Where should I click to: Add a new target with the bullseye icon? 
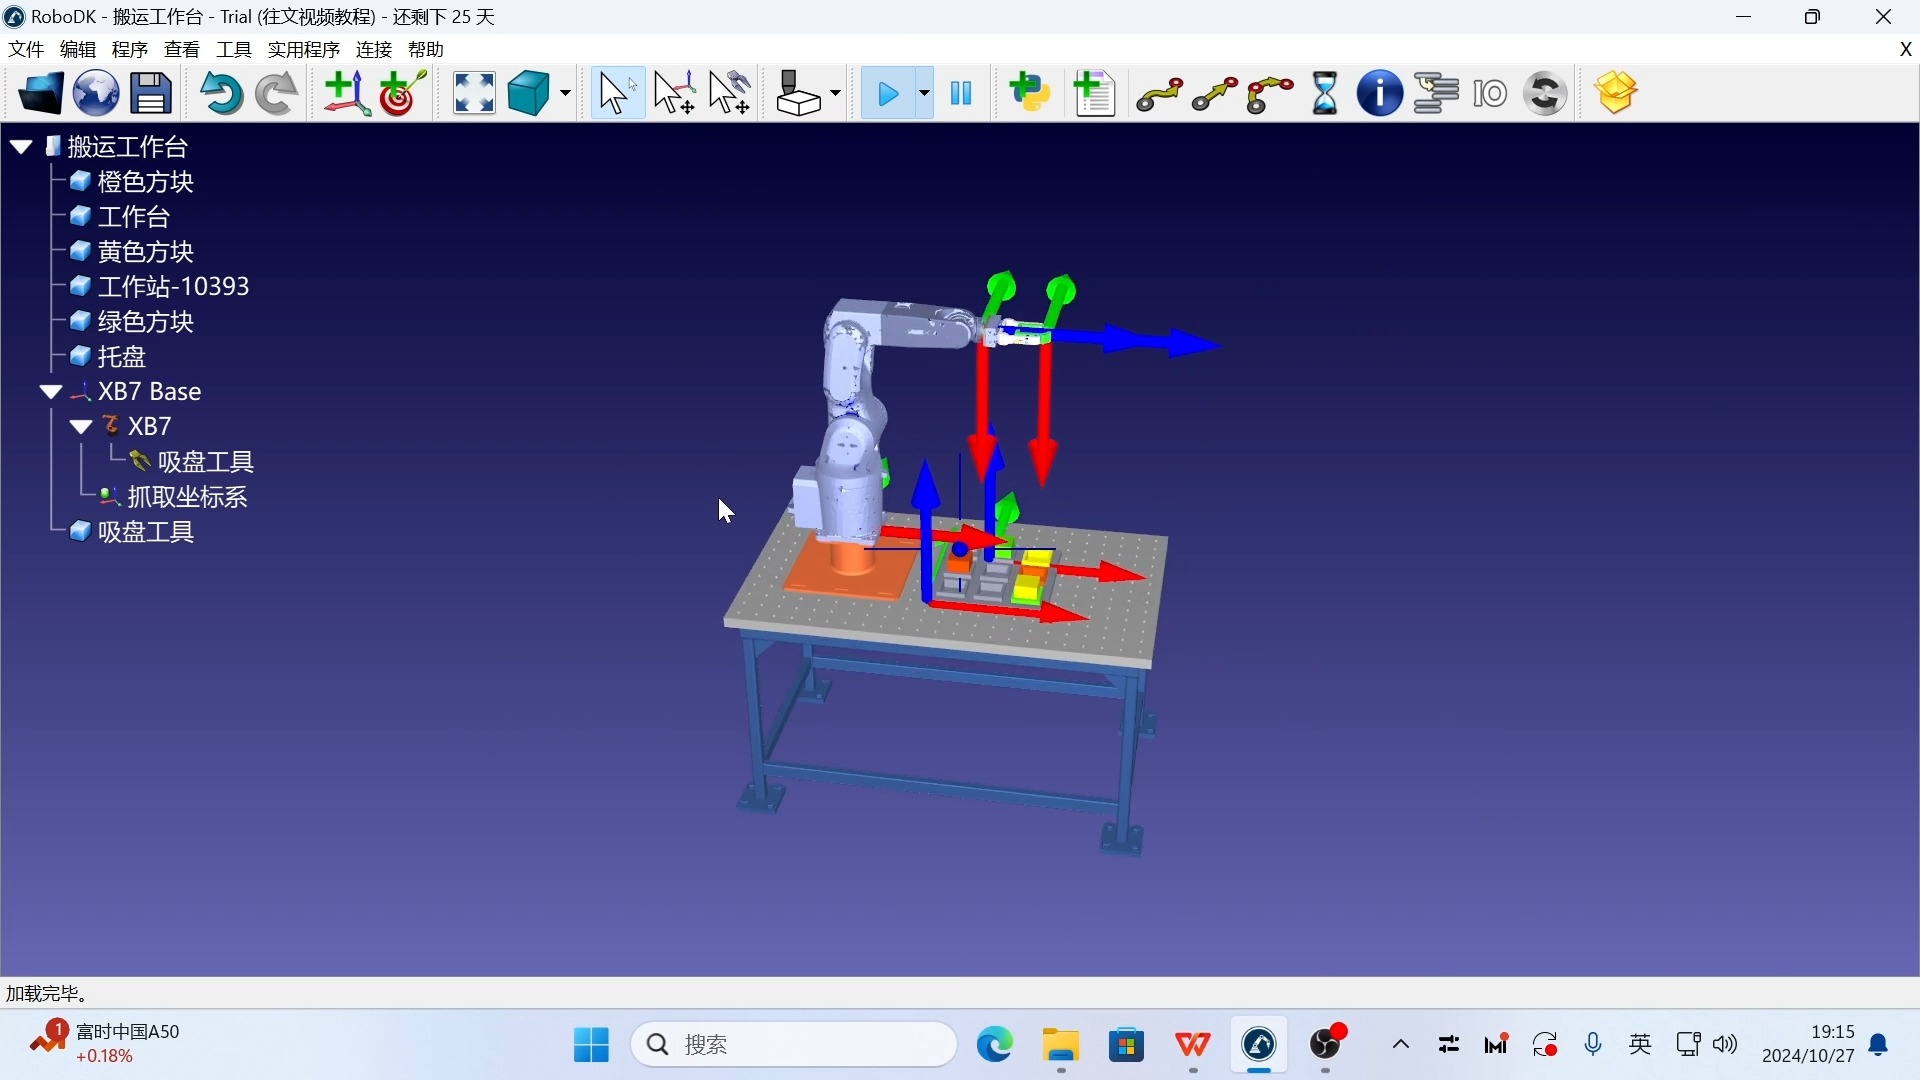tap(403, 94)
